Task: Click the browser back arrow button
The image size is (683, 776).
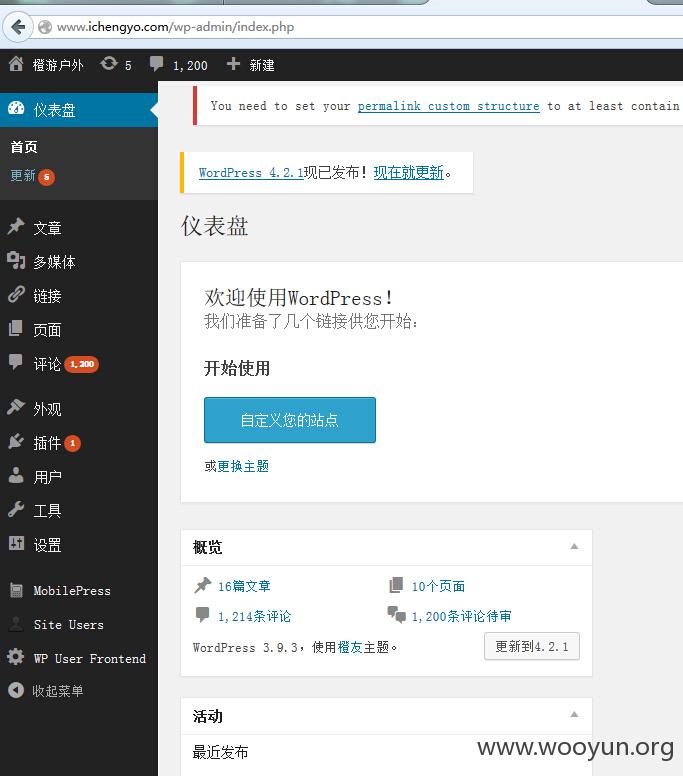Action: pos(18,27)
